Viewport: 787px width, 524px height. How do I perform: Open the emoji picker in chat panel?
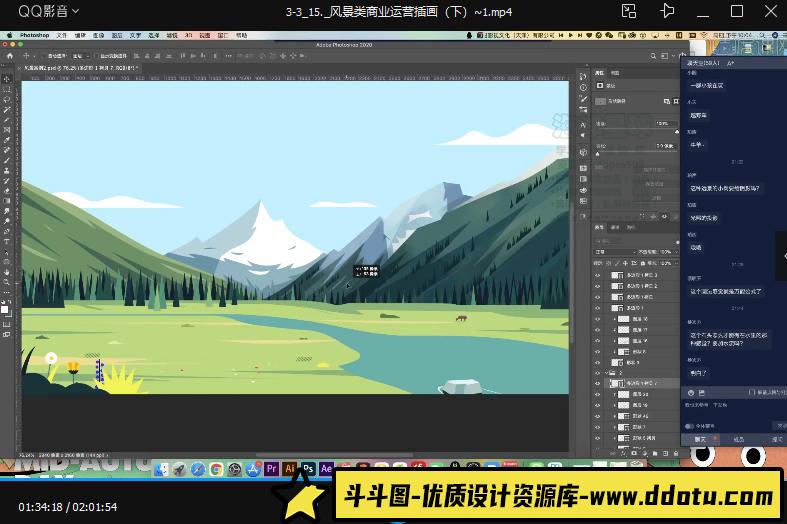pyautogui.click(x=691, y=392)
